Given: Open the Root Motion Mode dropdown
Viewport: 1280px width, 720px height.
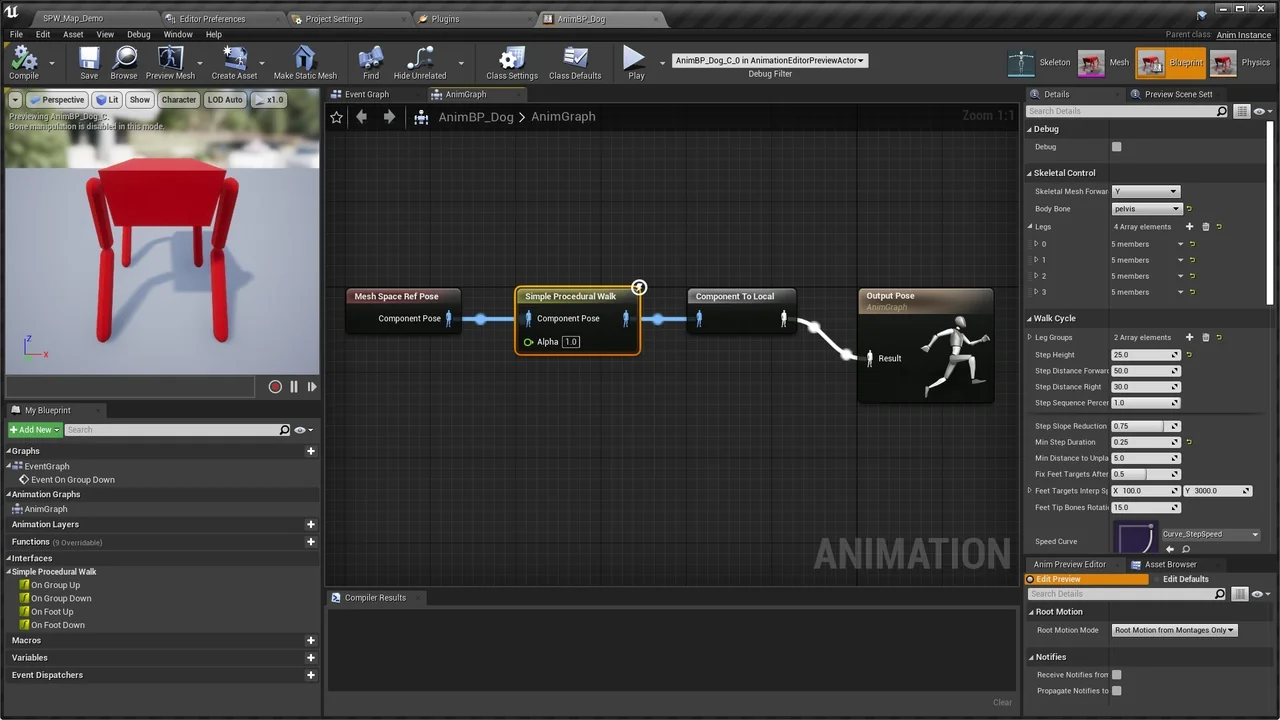Looking at the screenshot, I should (x=1174, y=630).
